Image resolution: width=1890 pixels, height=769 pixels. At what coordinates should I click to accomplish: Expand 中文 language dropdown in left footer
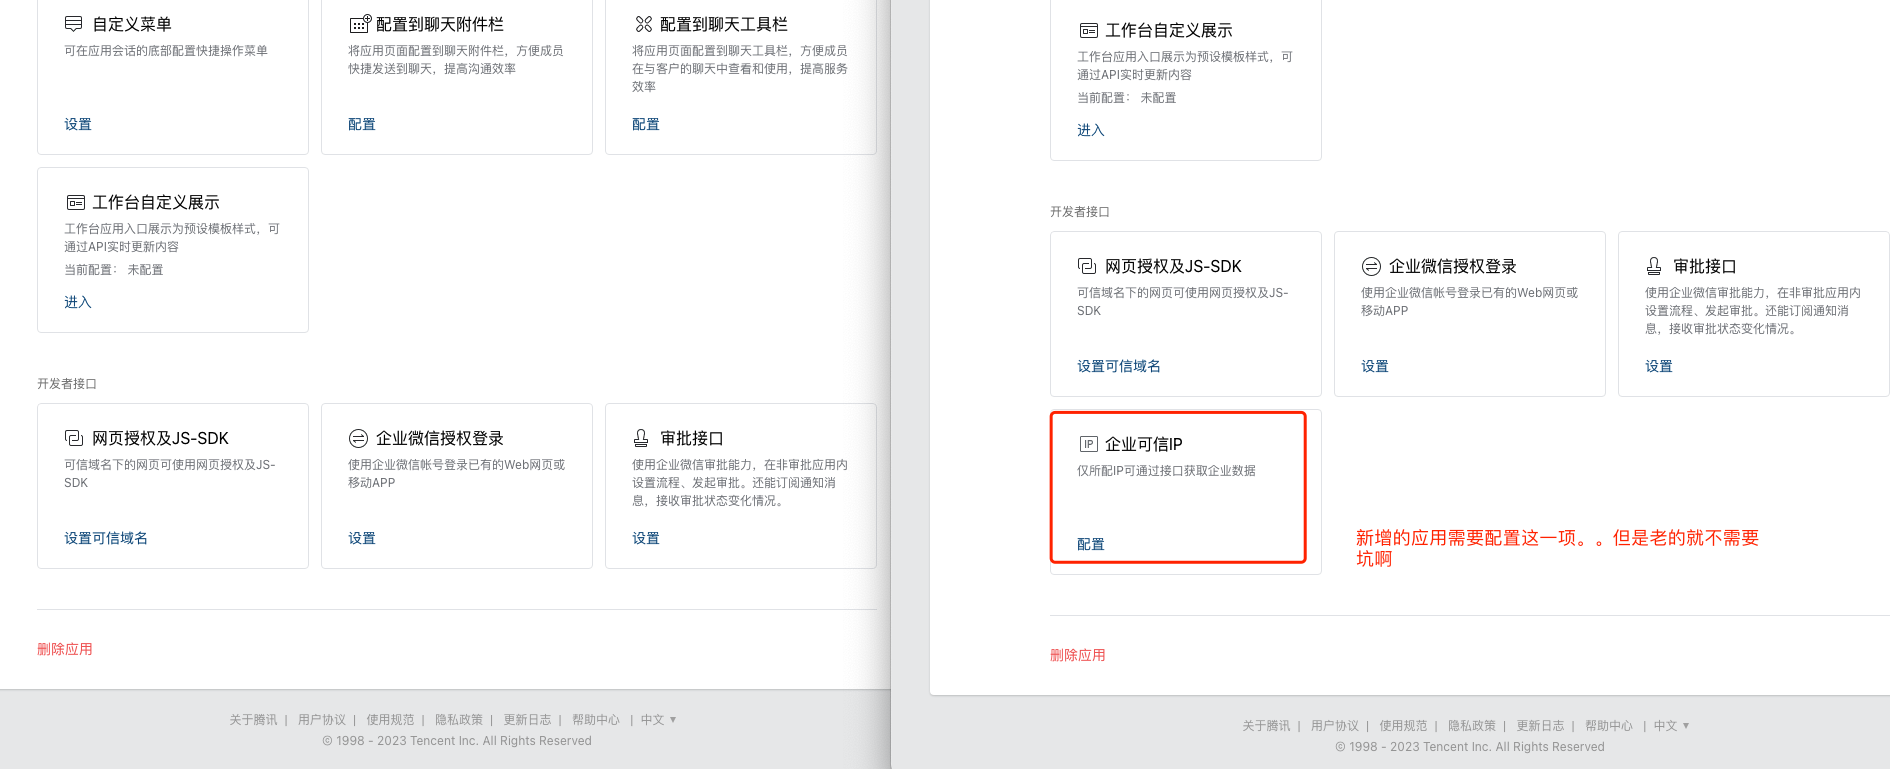click(x=658, y=720)
